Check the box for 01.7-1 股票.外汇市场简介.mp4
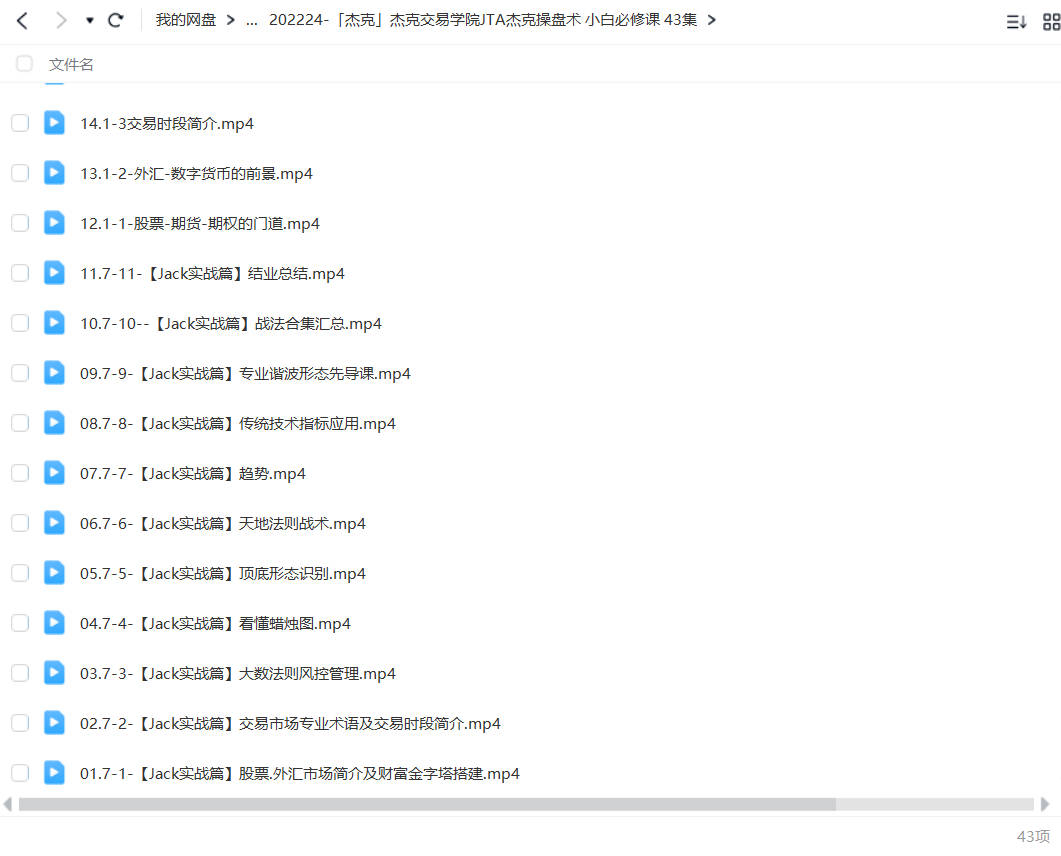 pos(20,773)
